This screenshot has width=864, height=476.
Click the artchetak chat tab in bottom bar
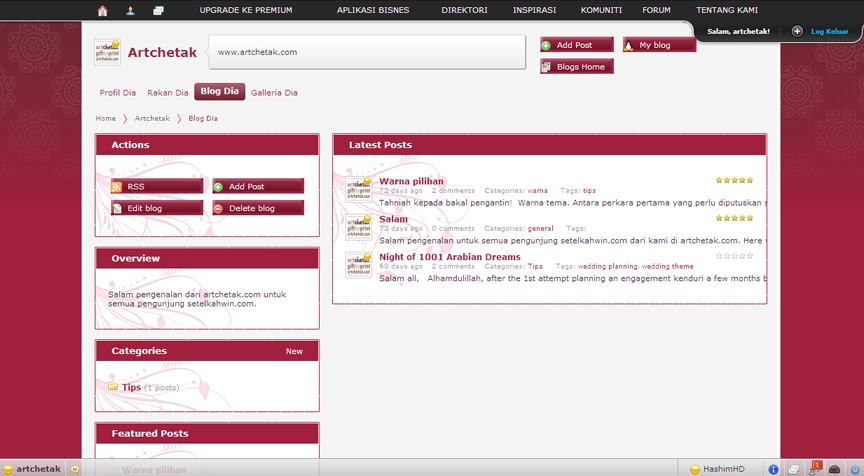33,469
